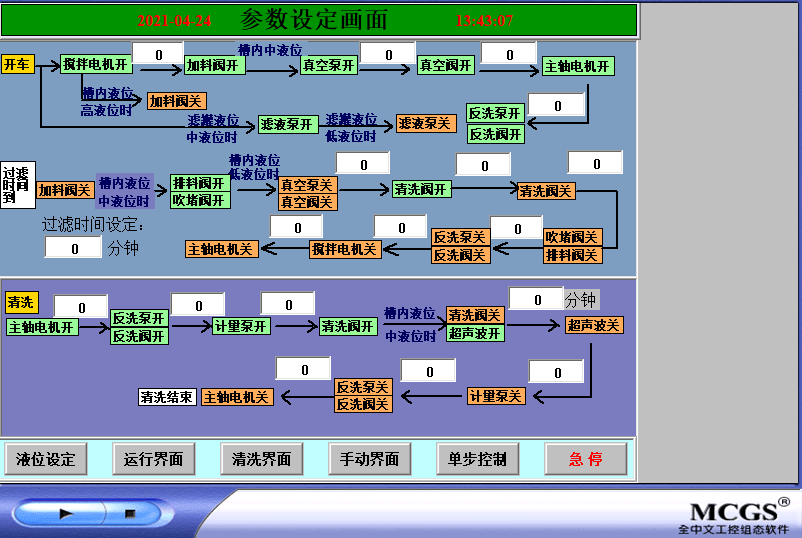Click the 过滤时间设定 minutes input box
The width and height of the screenshot is (802, 538).
coord(72,247)
